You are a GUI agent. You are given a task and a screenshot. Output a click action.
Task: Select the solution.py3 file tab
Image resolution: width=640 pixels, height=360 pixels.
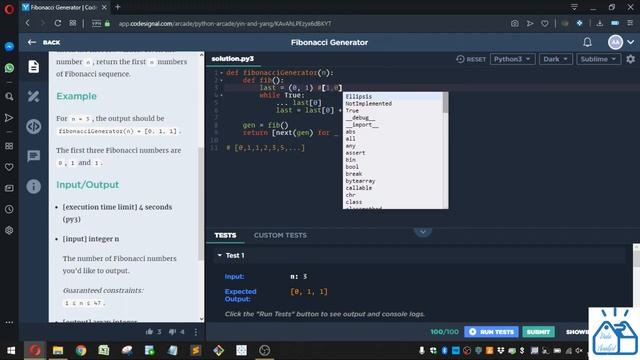point(233,59)
